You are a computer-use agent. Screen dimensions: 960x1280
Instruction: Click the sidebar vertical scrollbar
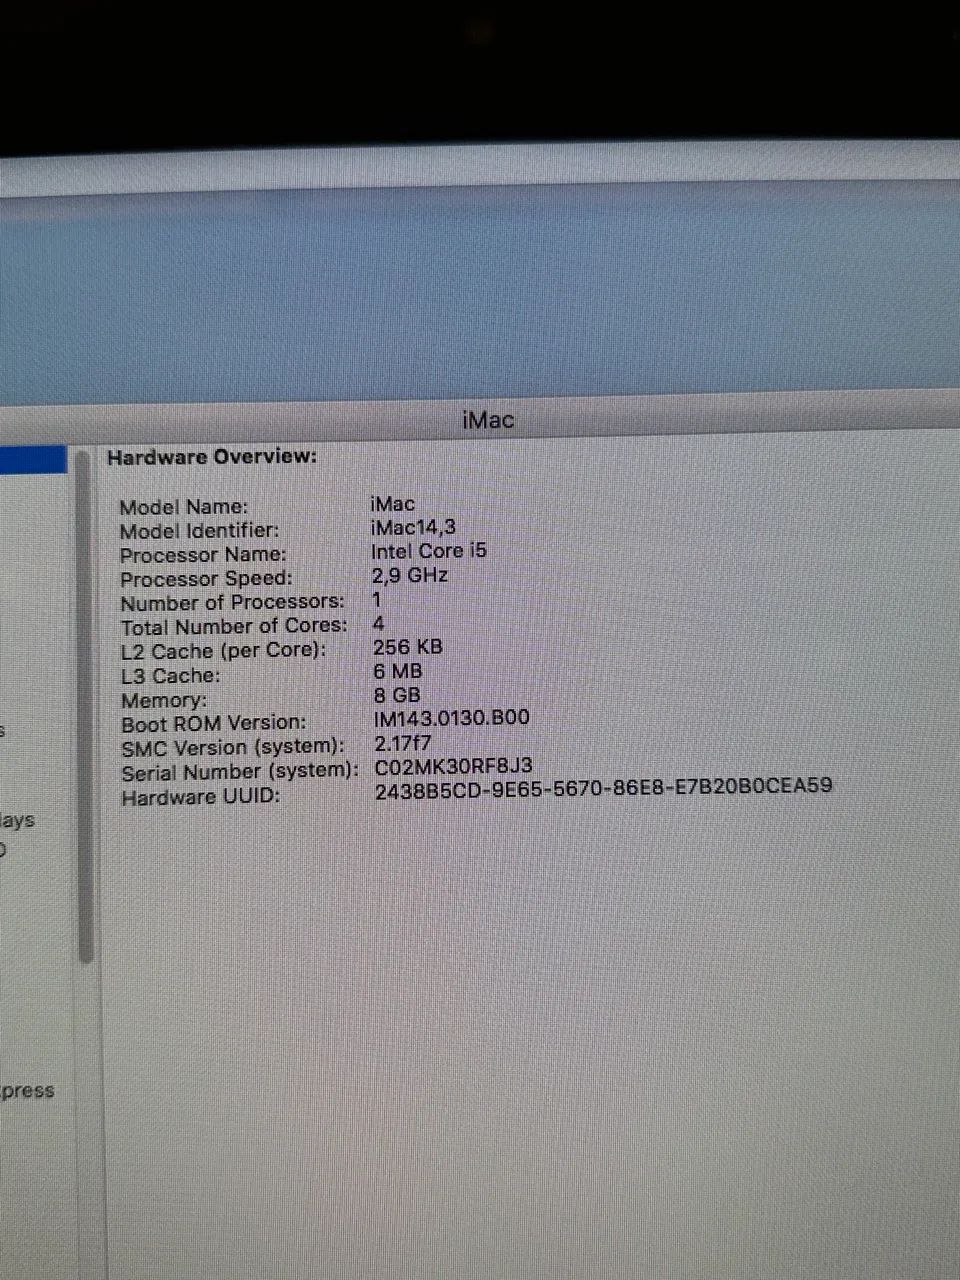(86, 705)
